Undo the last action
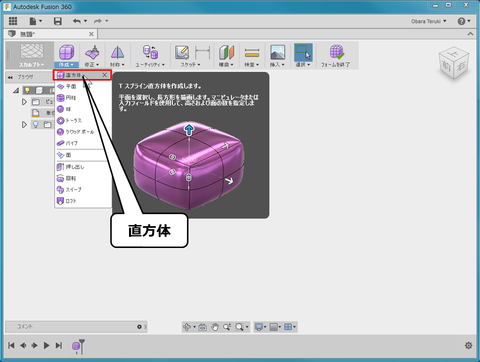 point(77,21)
